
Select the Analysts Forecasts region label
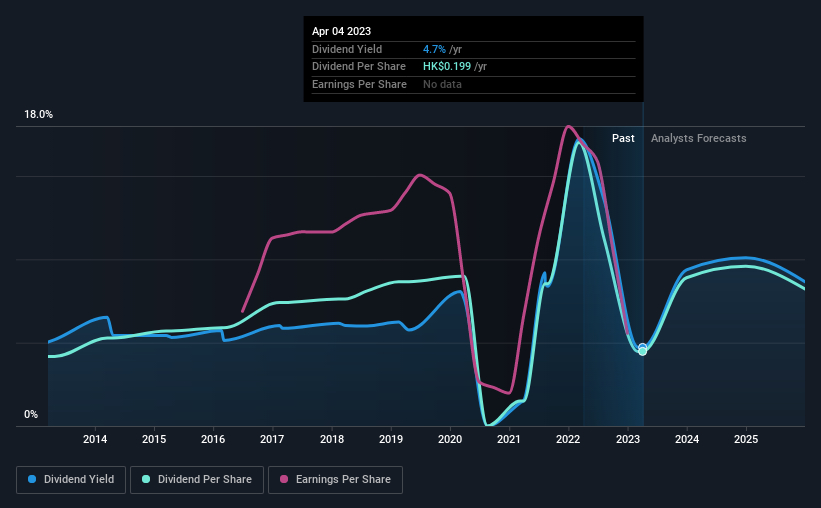click(698, 138)
